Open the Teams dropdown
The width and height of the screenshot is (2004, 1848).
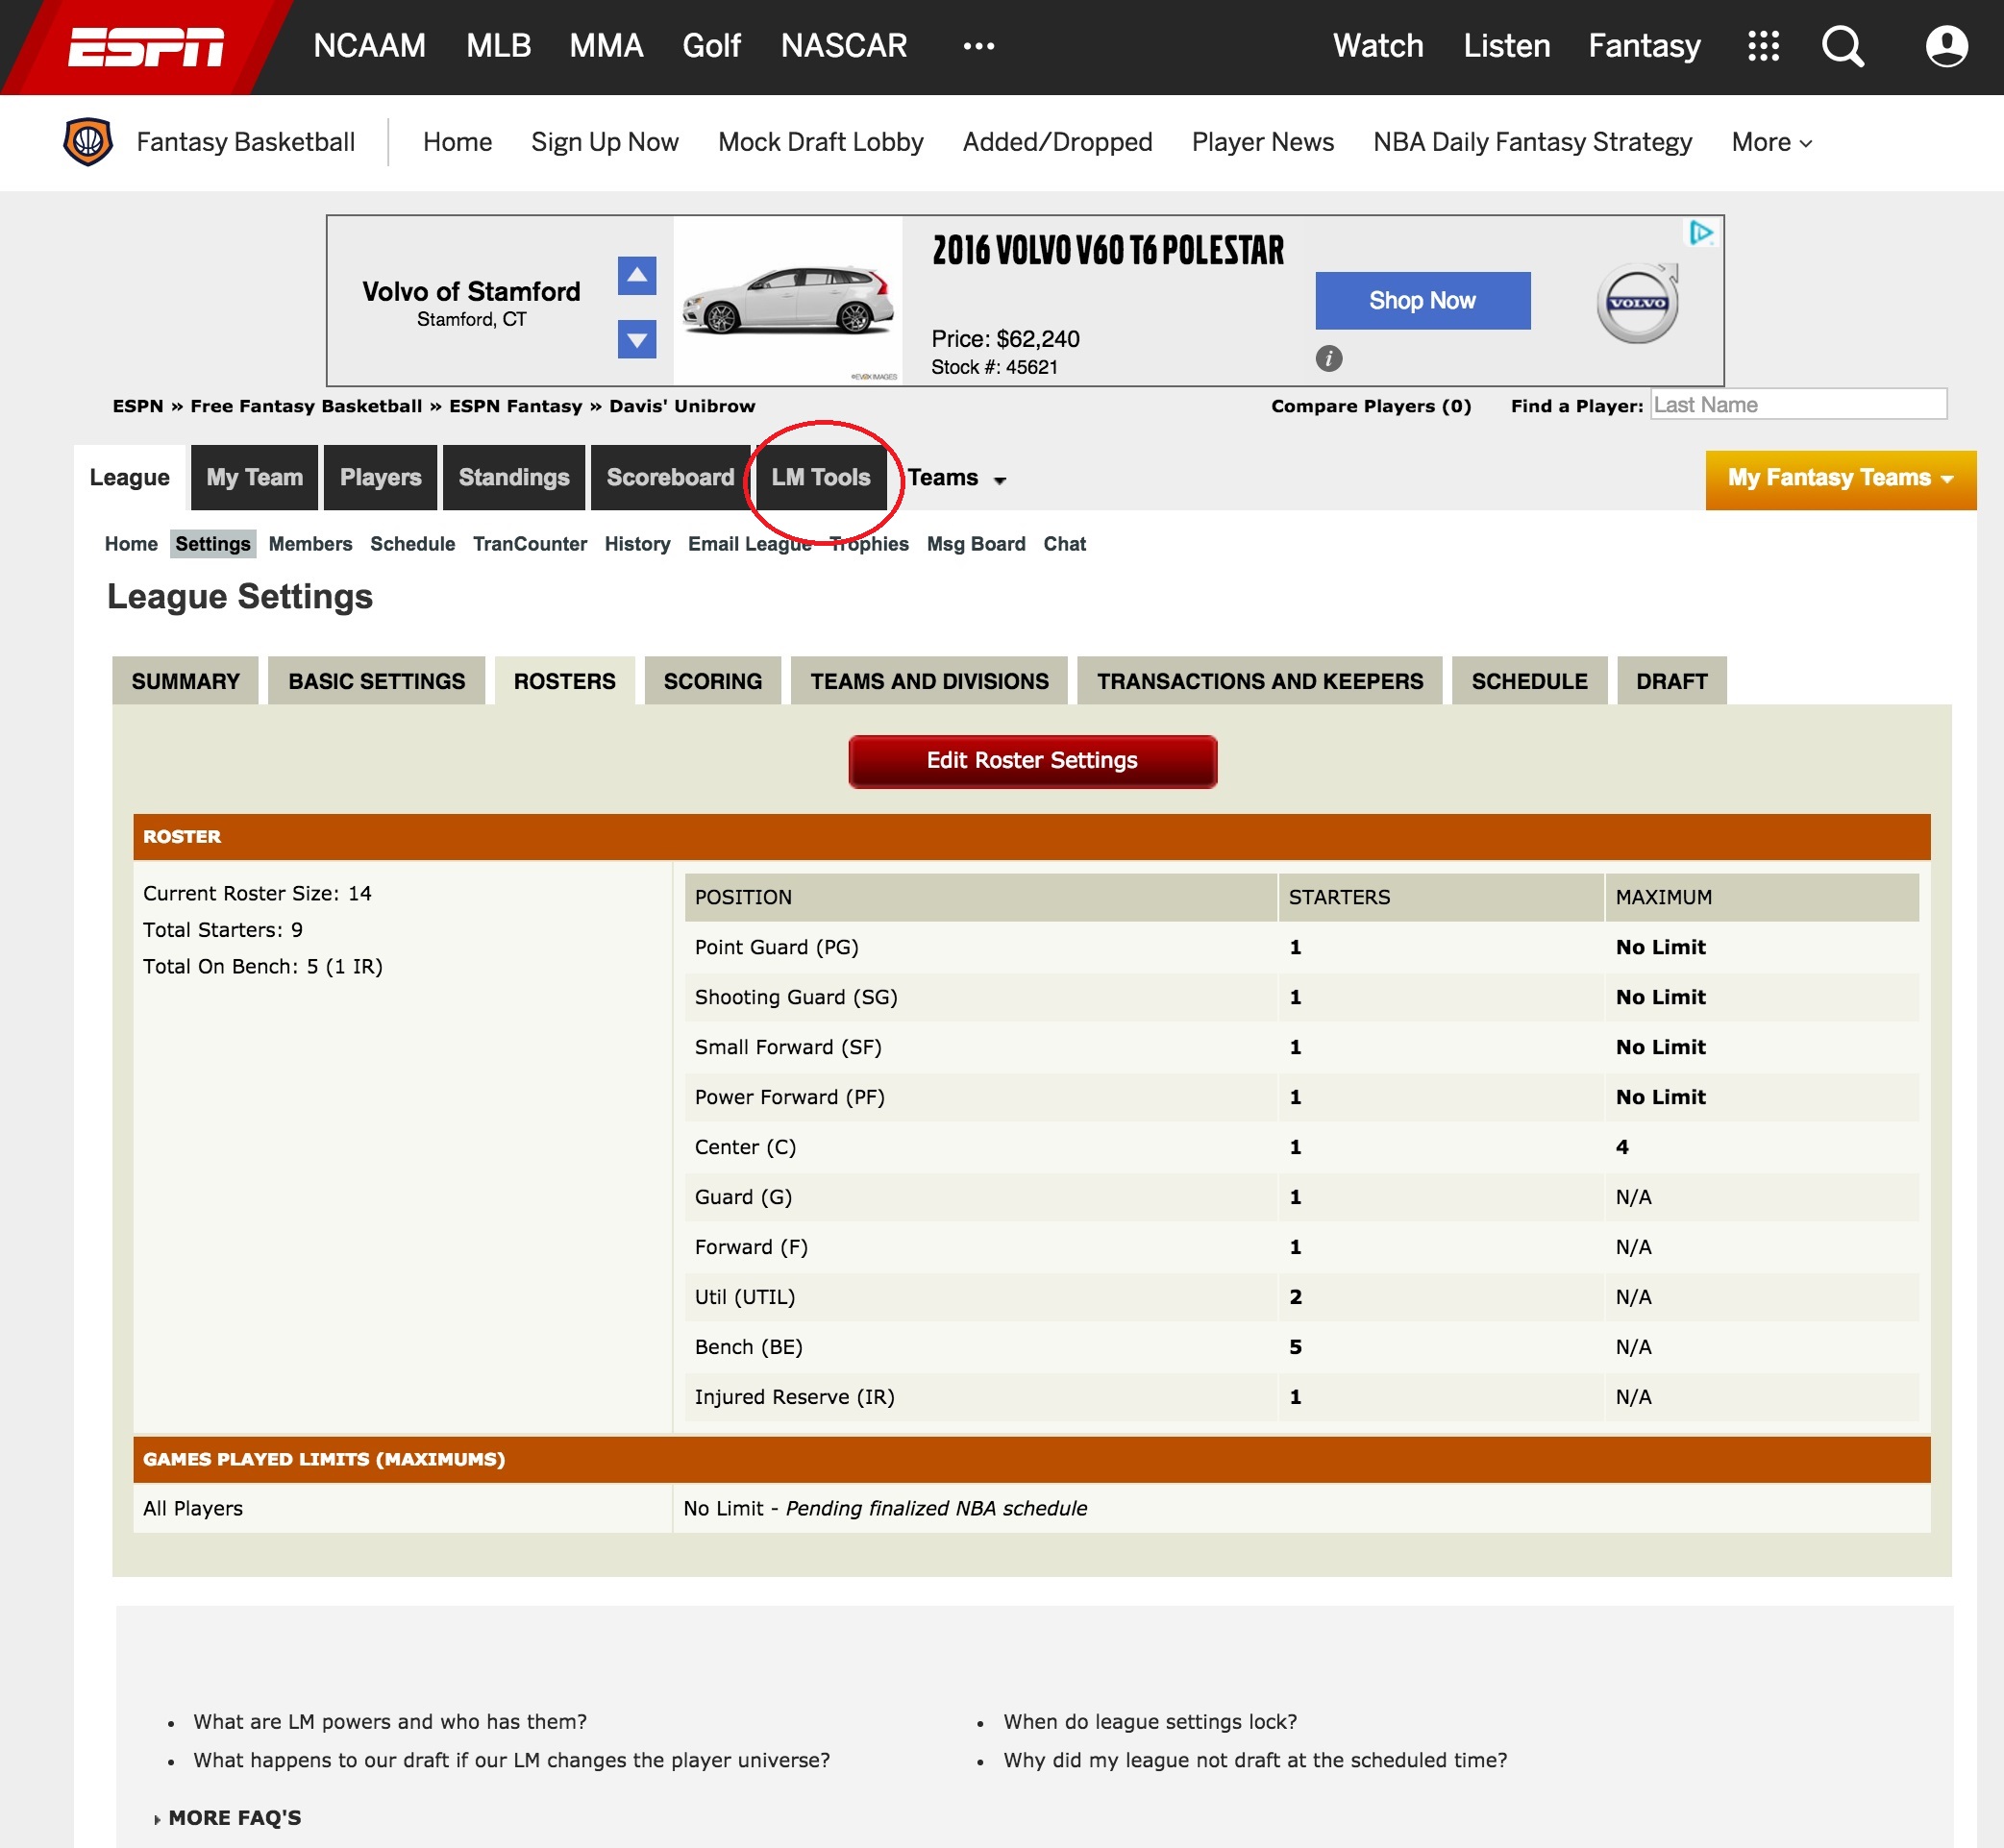pyautogui.click(x=957, y=478)
